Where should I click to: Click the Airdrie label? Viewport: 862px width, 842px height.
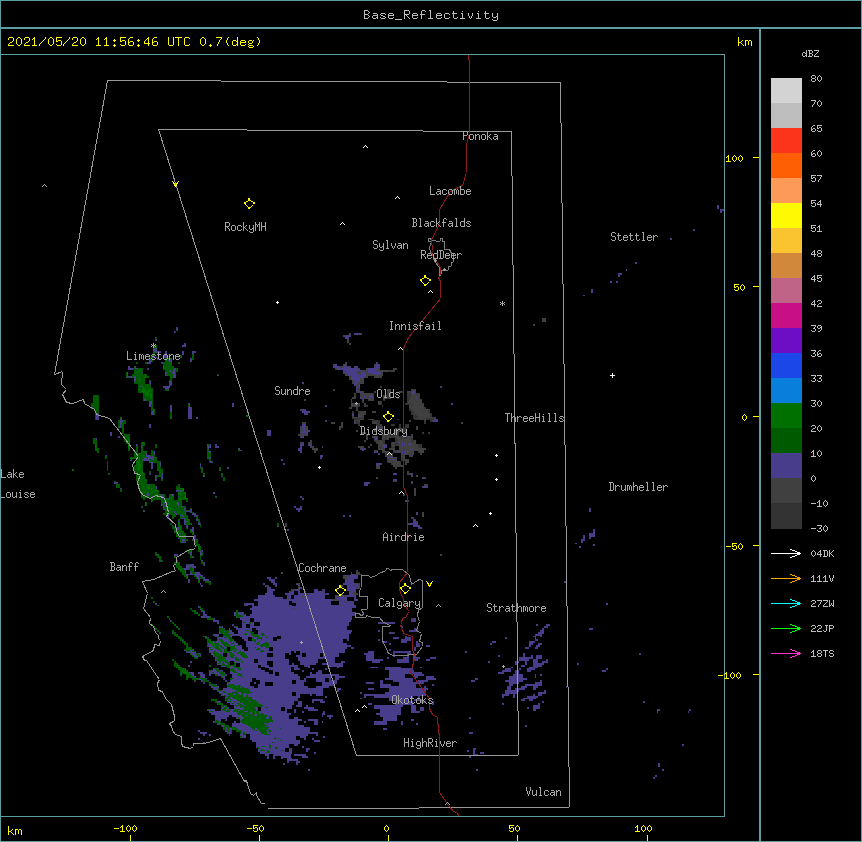(x=404, y=537)
